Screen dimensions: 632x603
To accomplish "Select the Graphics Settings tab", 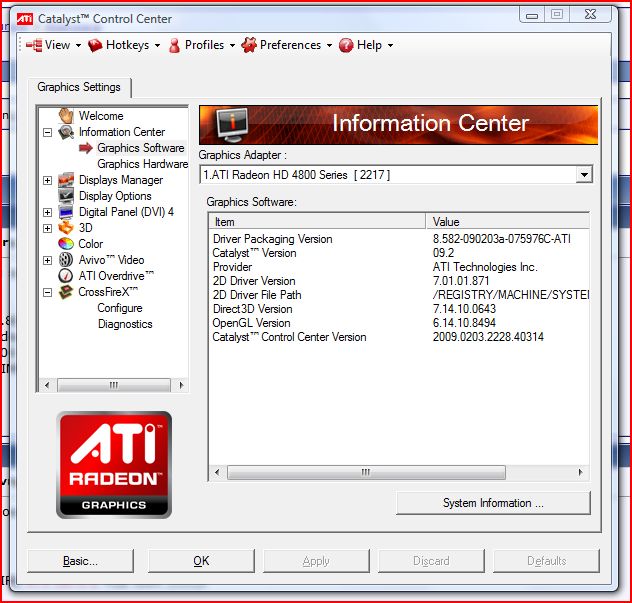I will 79,87.
